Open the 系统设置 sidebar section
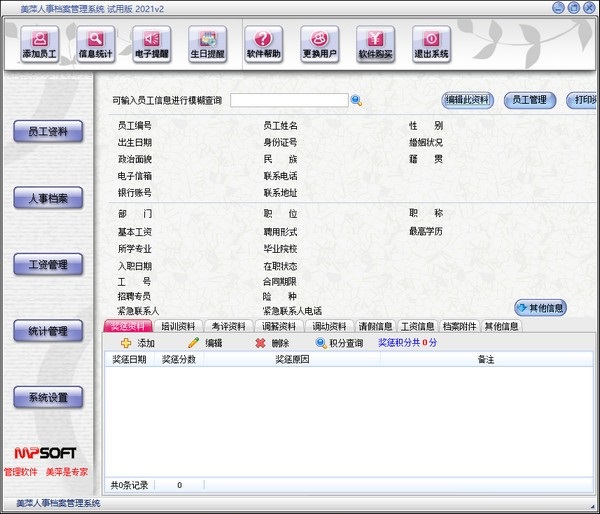 coord(48,397)
